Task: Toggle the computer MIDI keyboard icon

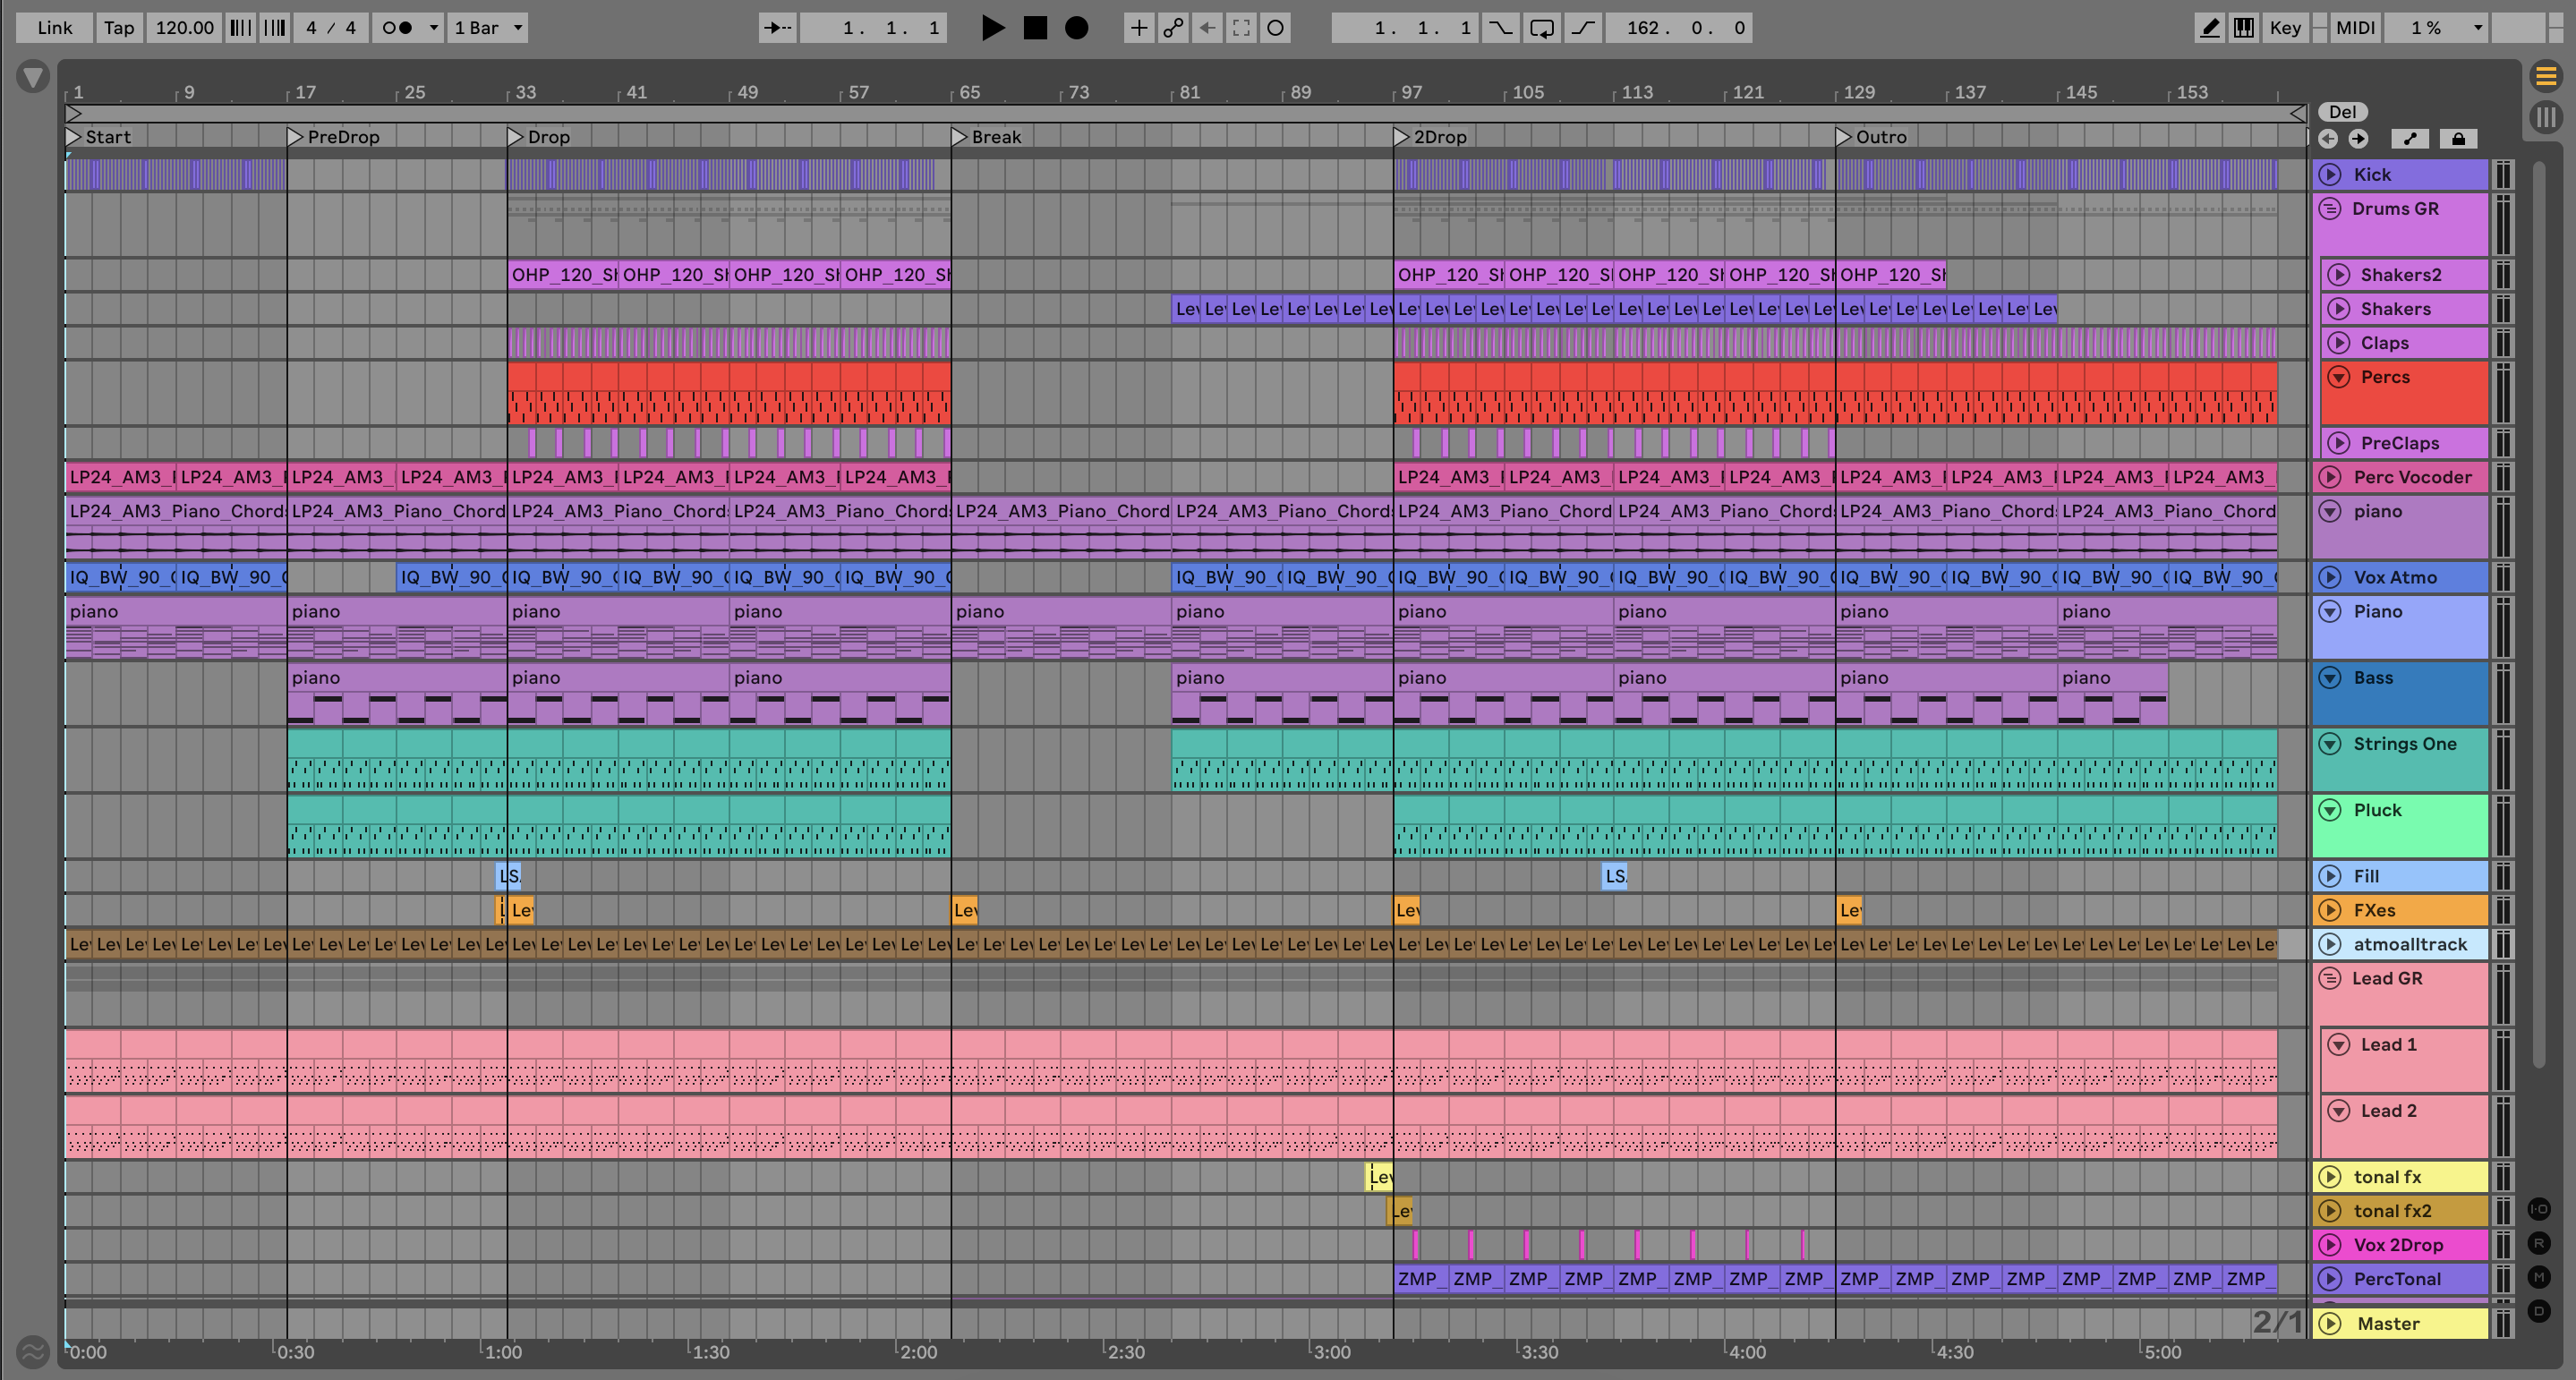Action: [x=2244, y=28]
